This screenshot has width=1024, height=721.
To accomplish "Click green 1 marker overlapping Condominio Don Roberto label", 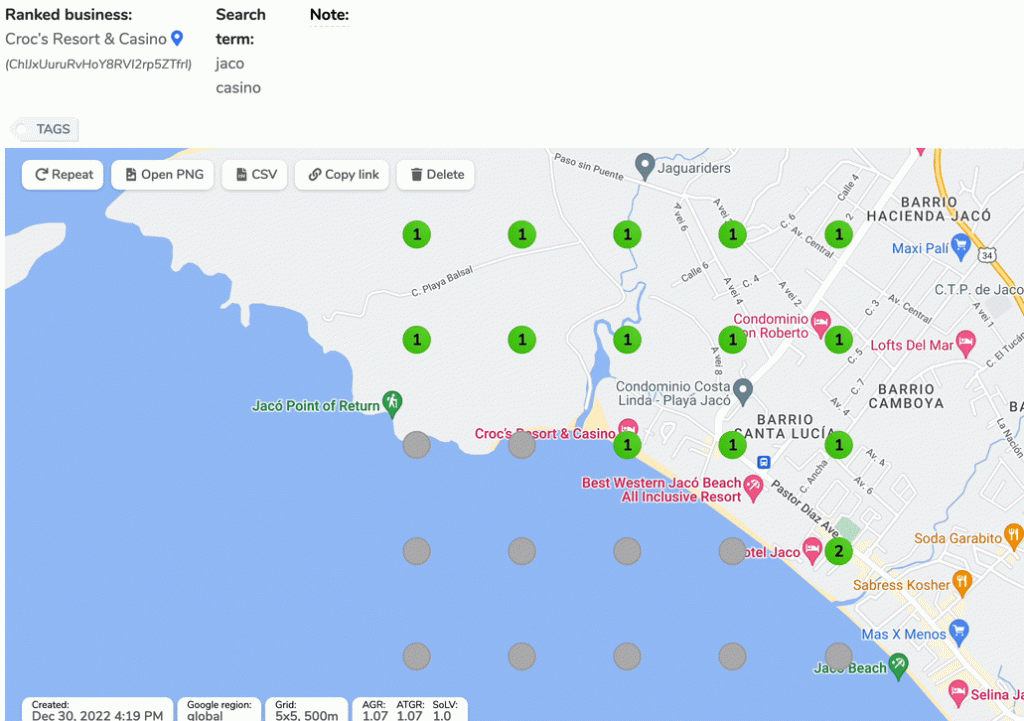I will click(733, 340).
